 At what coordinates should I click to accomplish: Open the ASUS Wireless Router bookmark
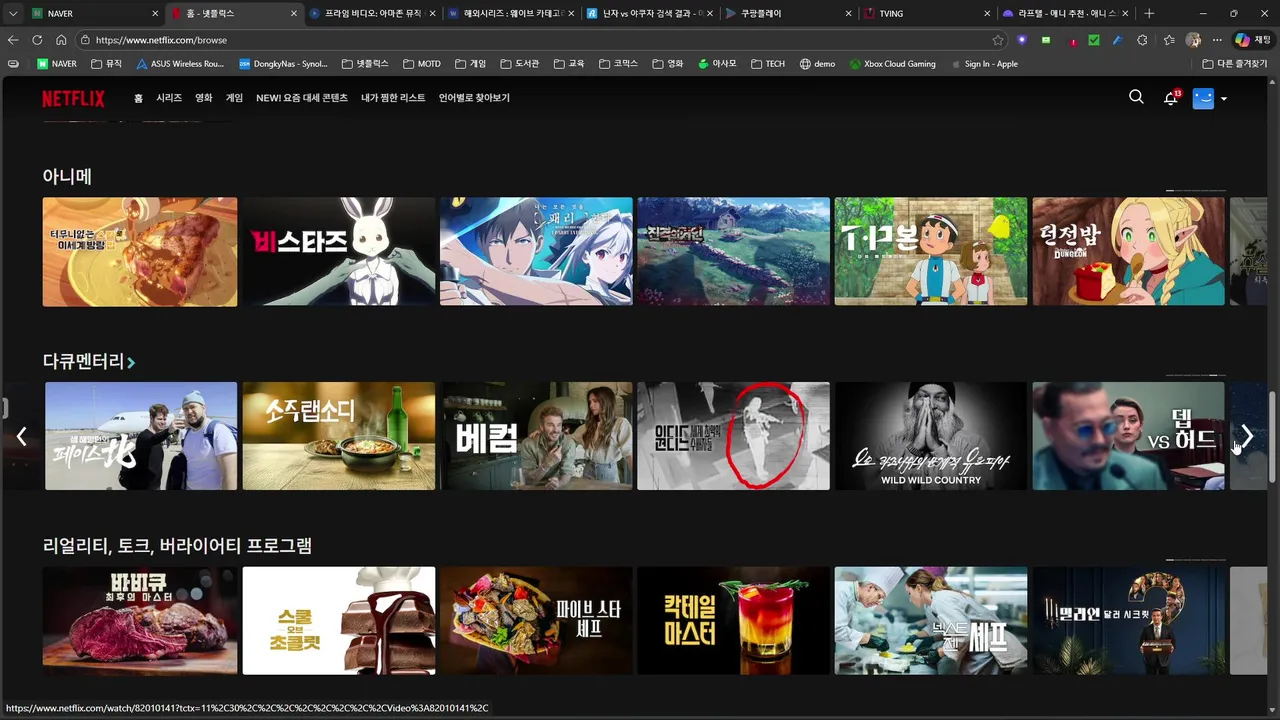pos(180,64)
